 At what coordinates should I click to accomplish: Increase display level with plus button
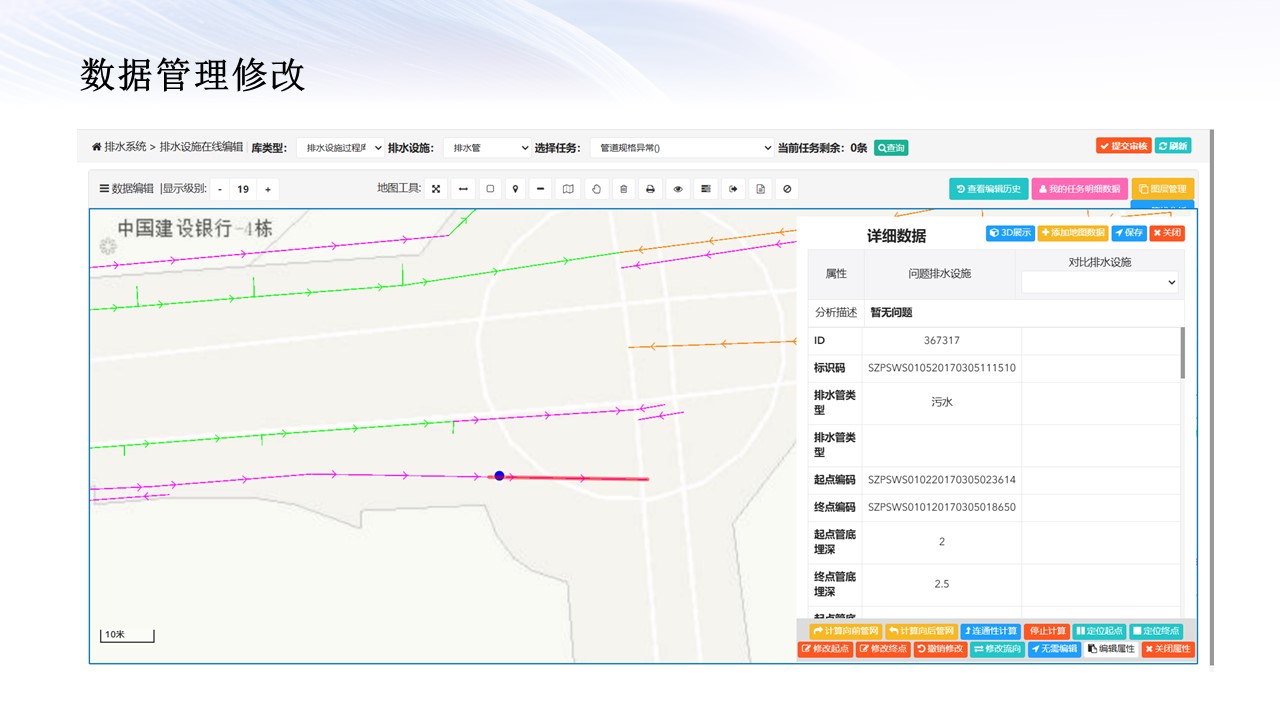click(x=268, y=189)
